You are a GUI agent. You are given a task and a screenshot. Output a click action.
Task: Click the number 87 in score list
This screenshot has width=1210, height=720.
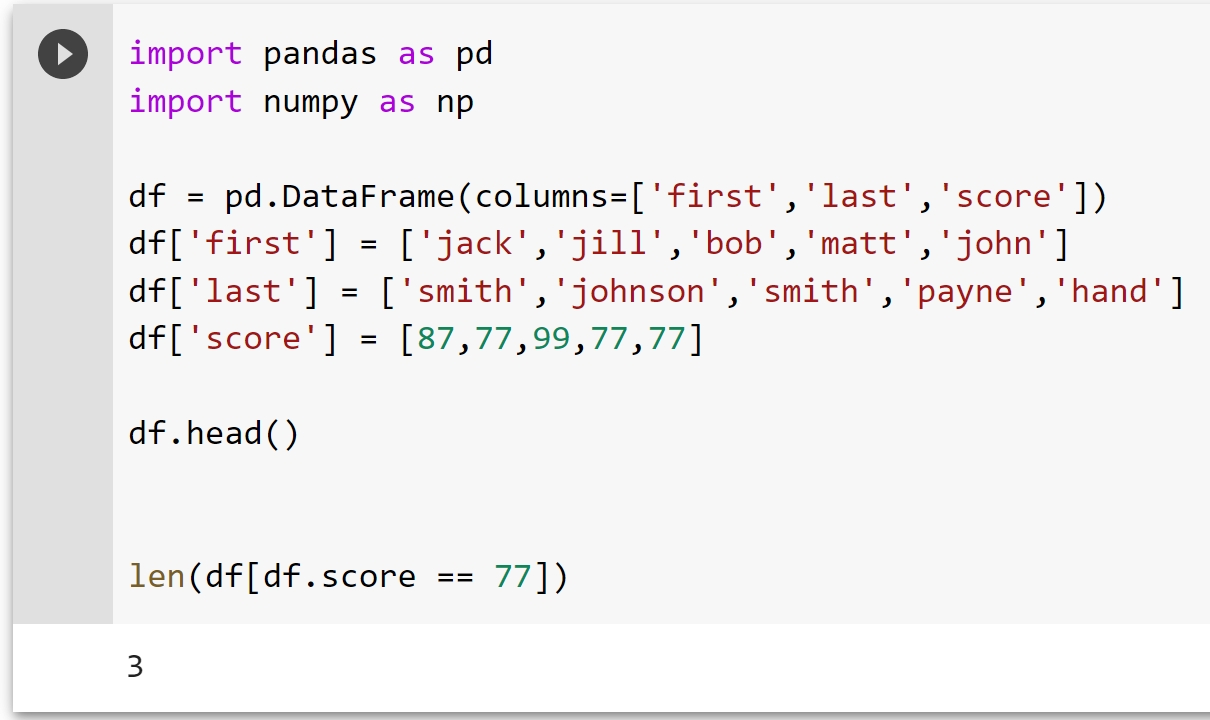tap(436, 339)
